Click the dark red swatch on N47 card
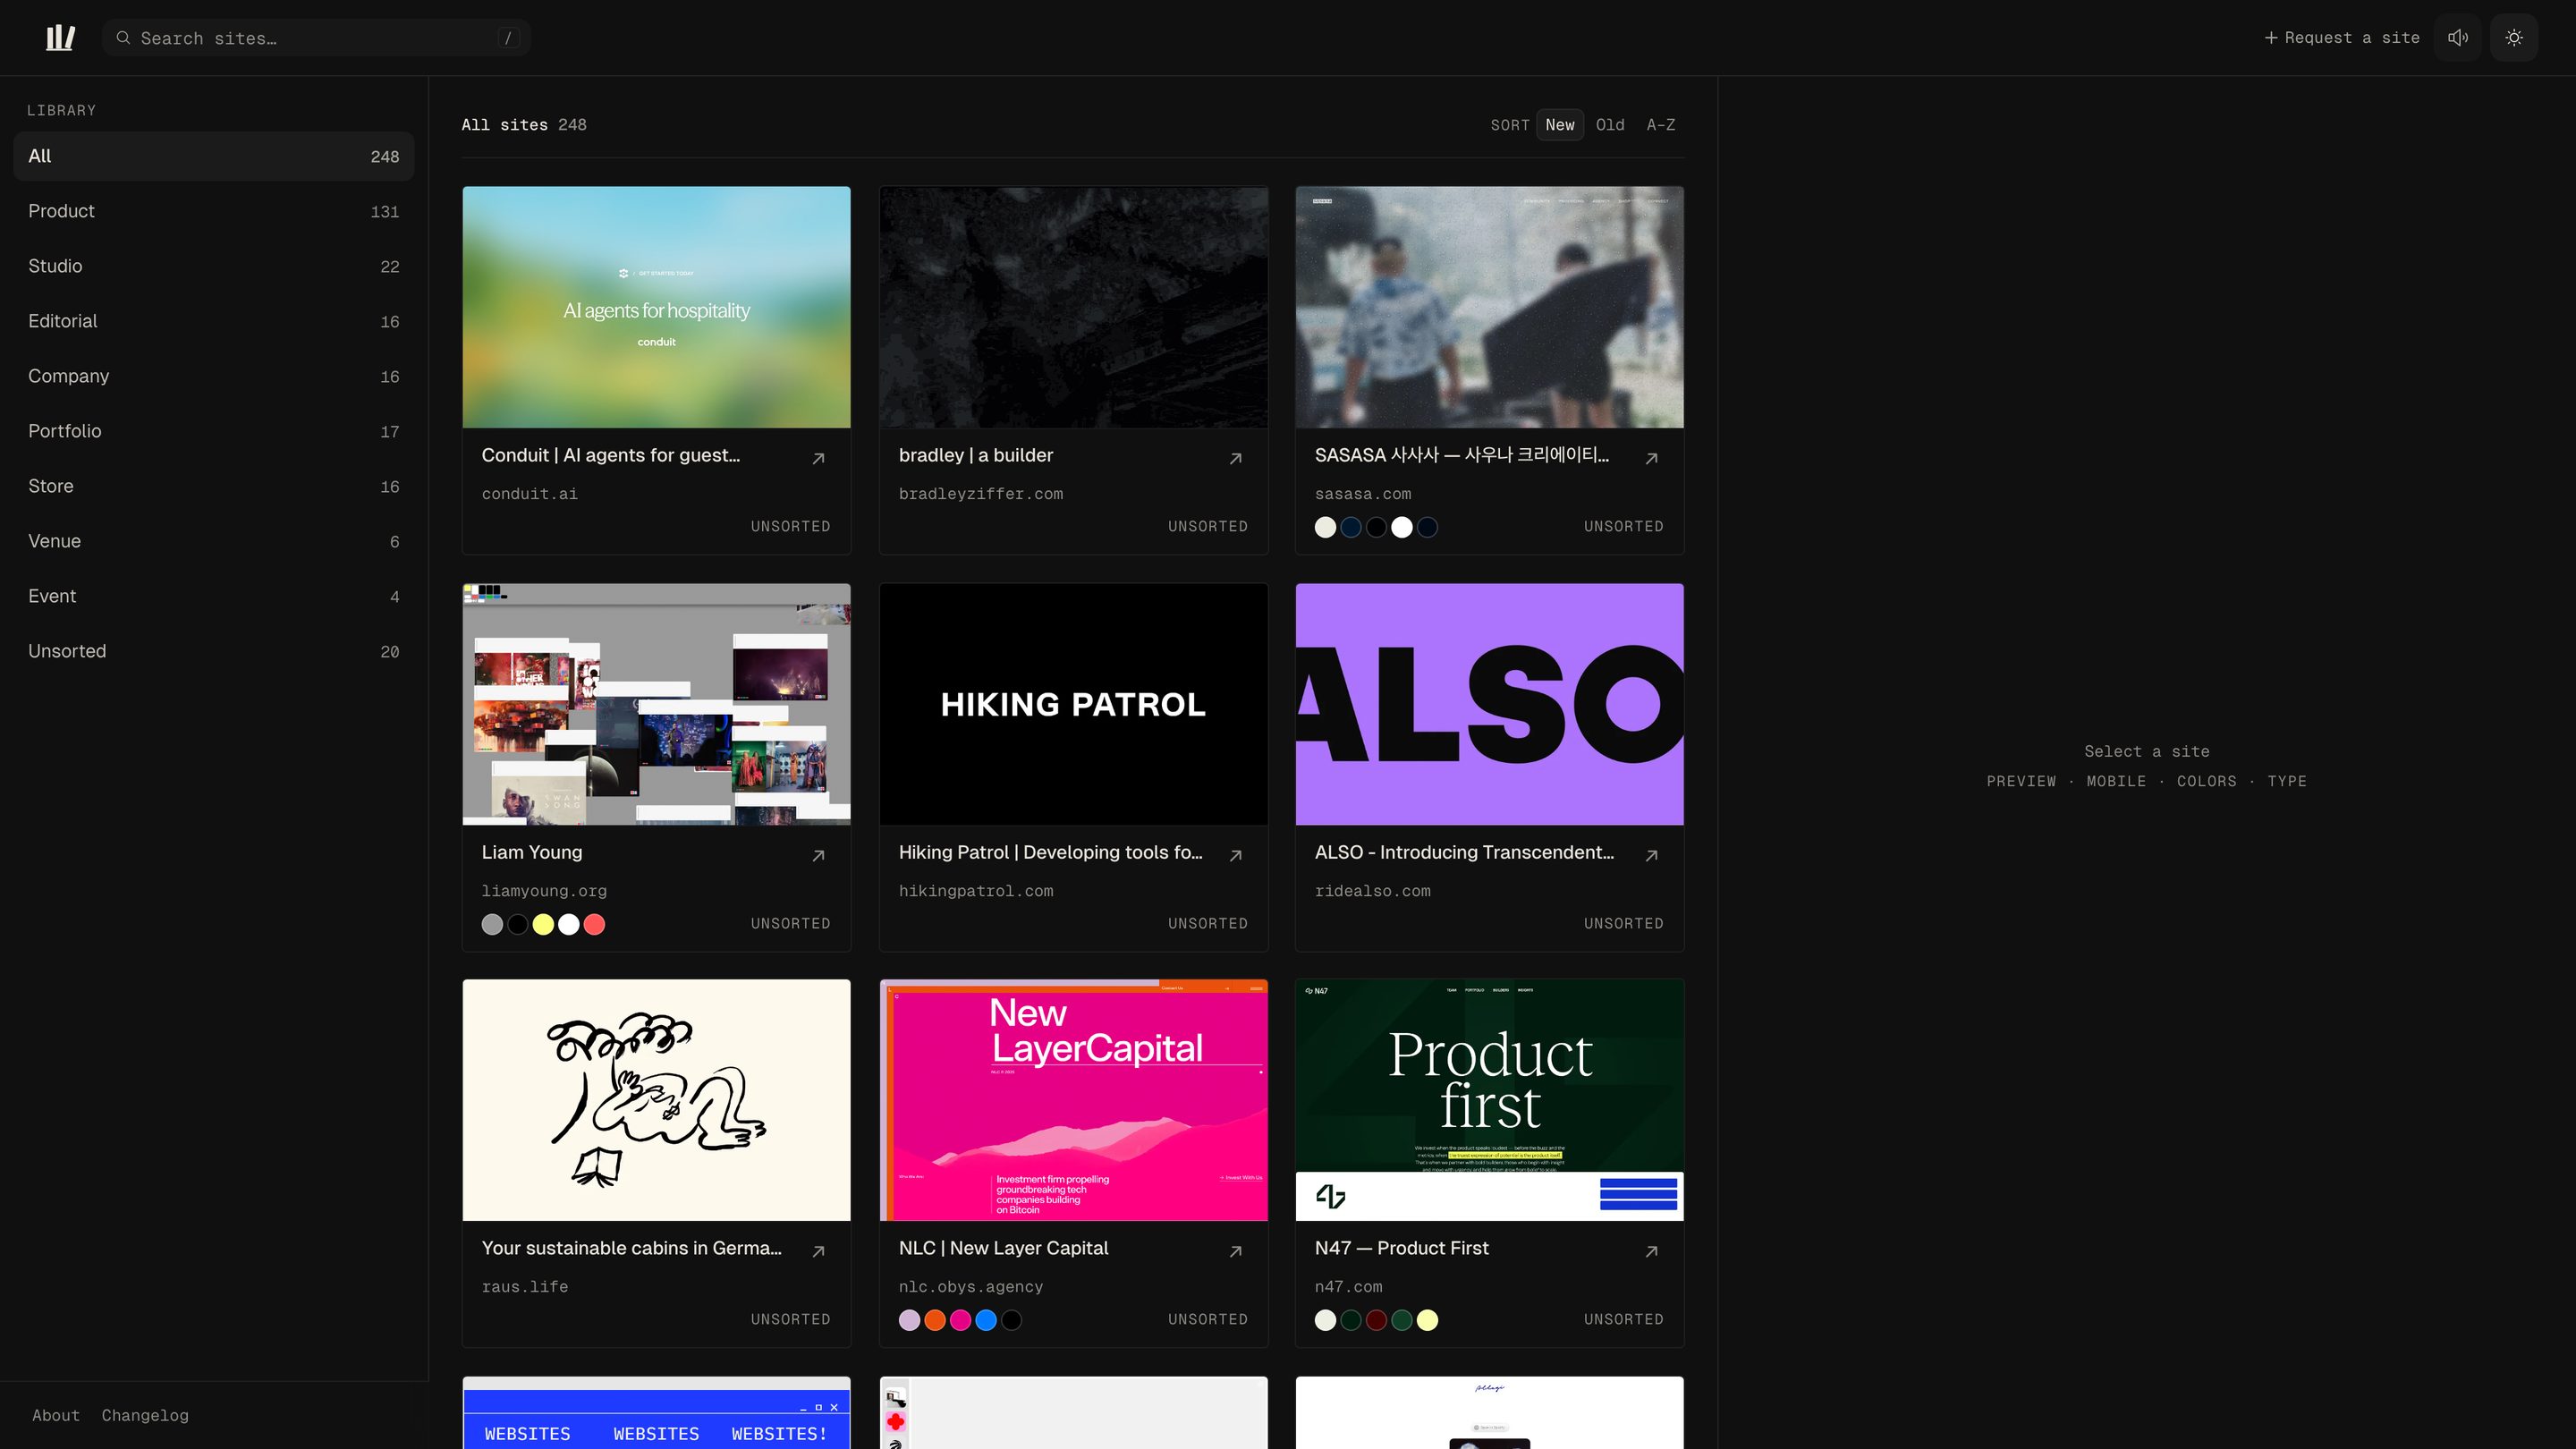The height and width of the screenshot is (1449, 2576). pos(1376,1320)
